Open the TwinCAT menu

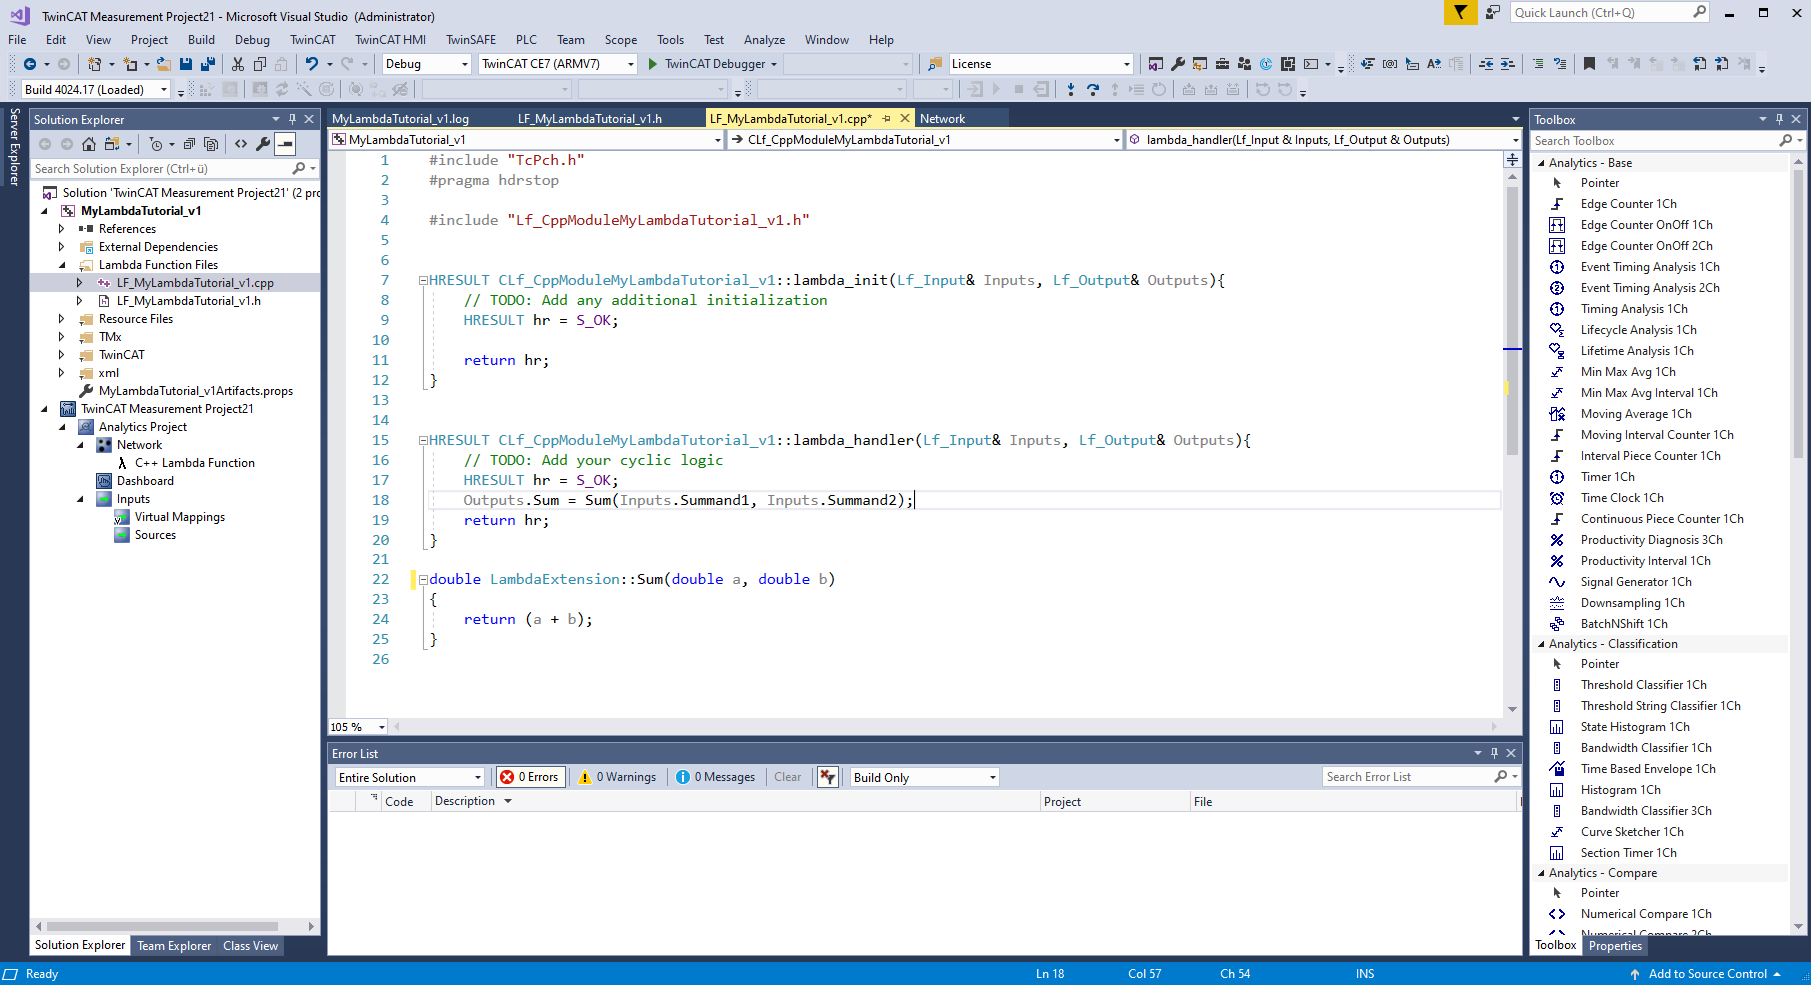pyautogui.click(x=312, y=40)
